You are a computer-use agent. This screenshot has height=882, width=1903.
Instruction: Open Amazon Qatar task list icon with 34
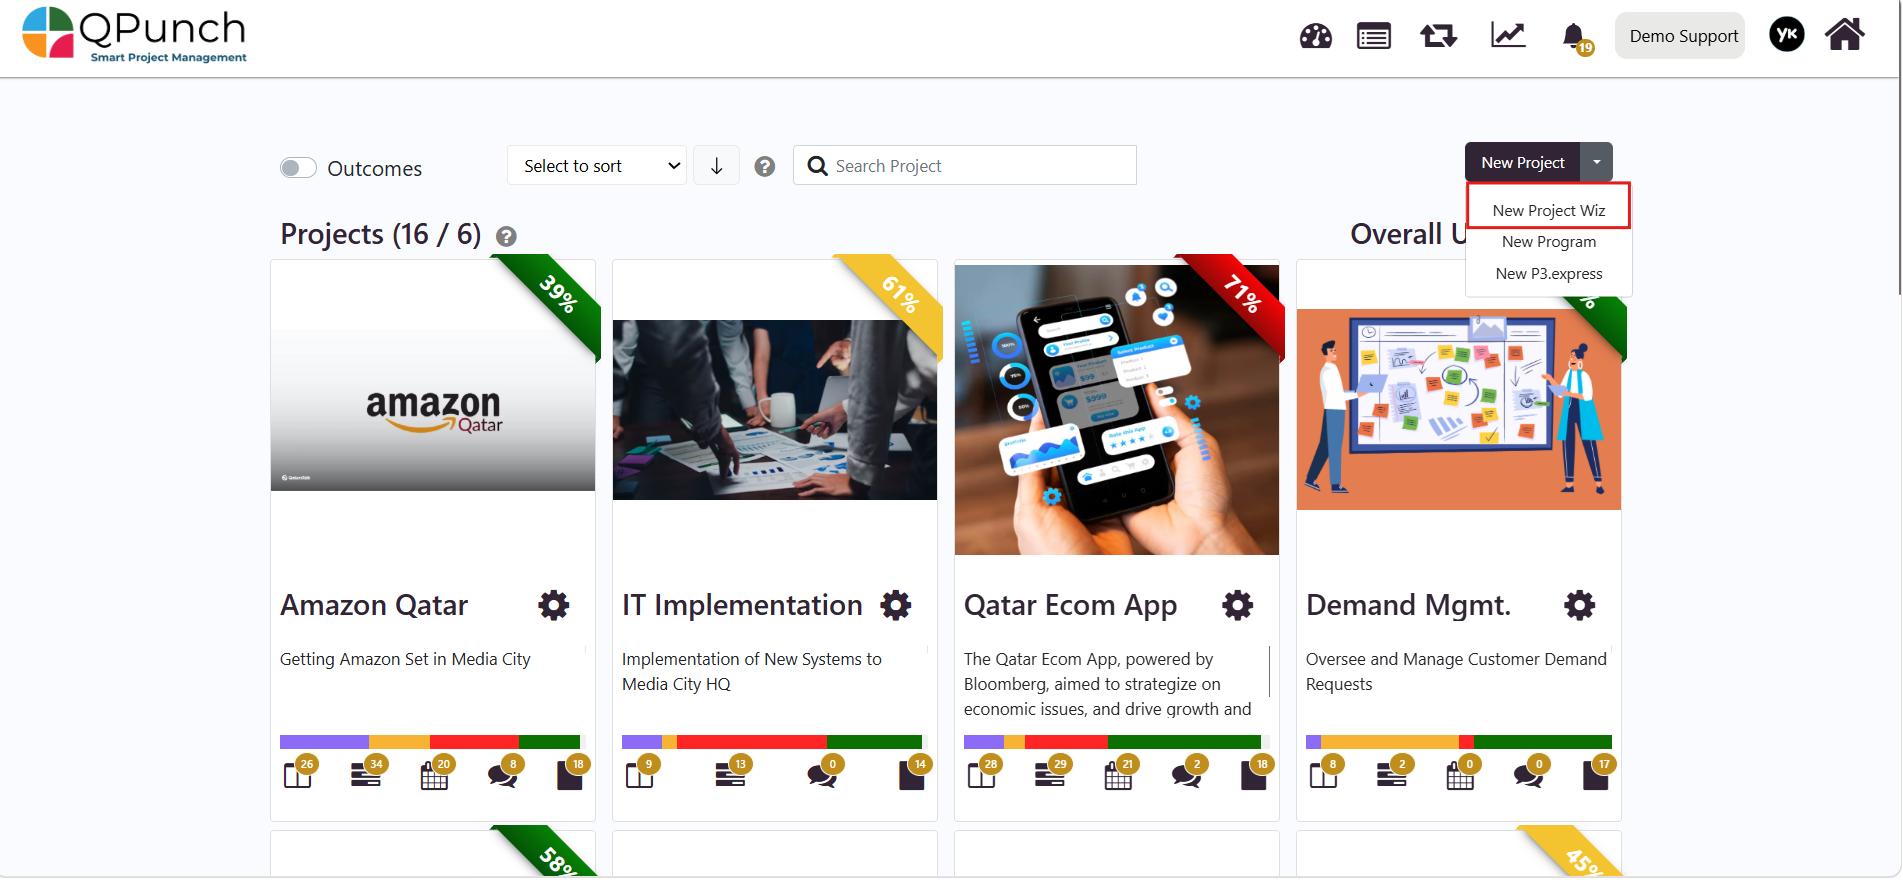(x=367, y=773)
